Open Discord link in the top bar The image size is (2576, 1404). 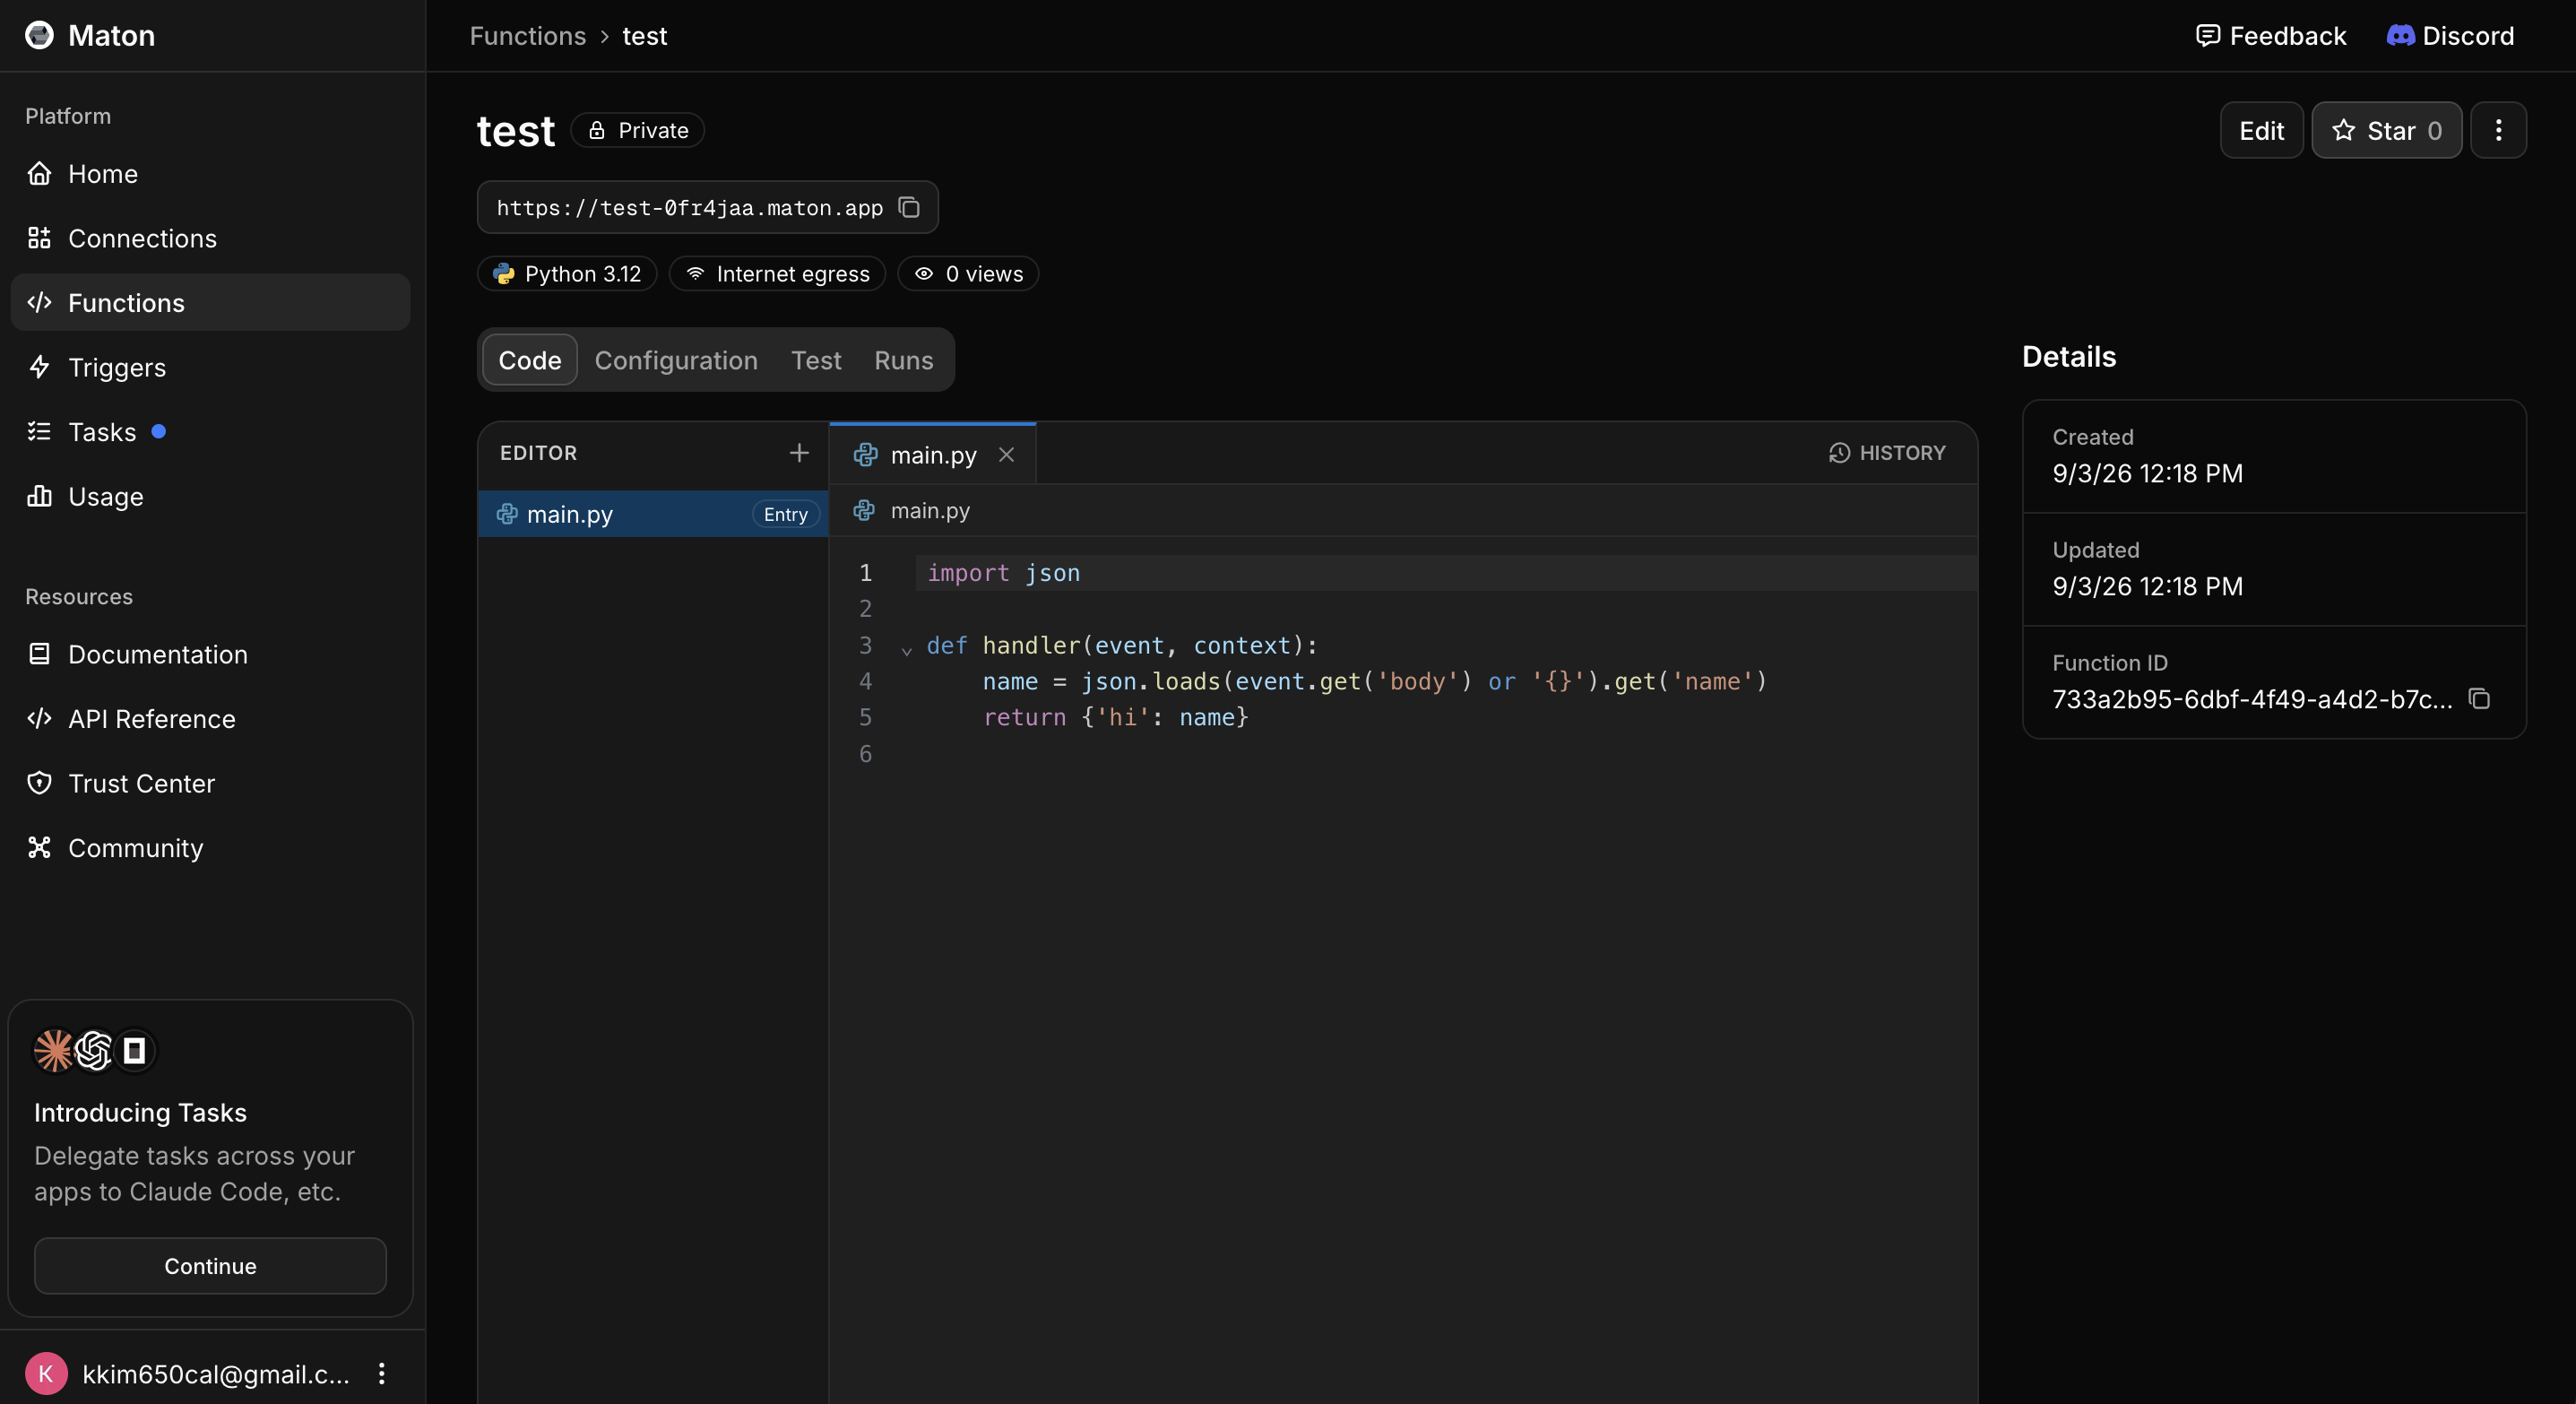[2450, 36]
